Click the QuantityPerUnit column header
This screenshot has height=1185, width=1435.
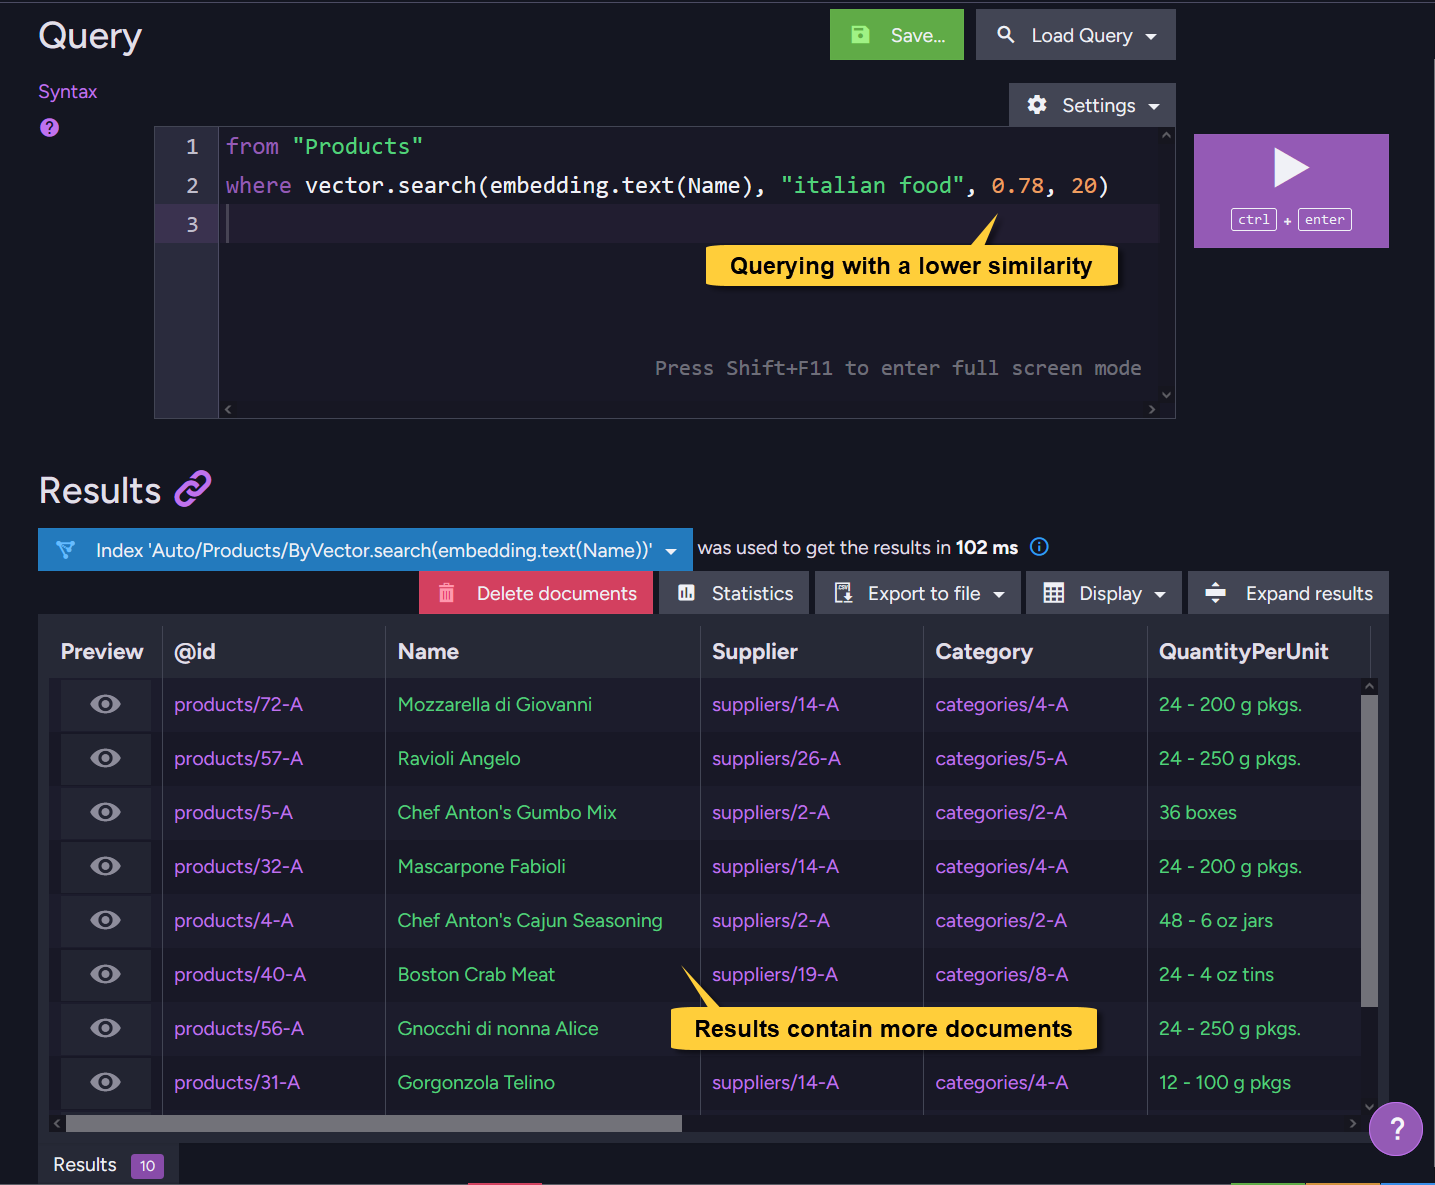(x=1243, y=651)
